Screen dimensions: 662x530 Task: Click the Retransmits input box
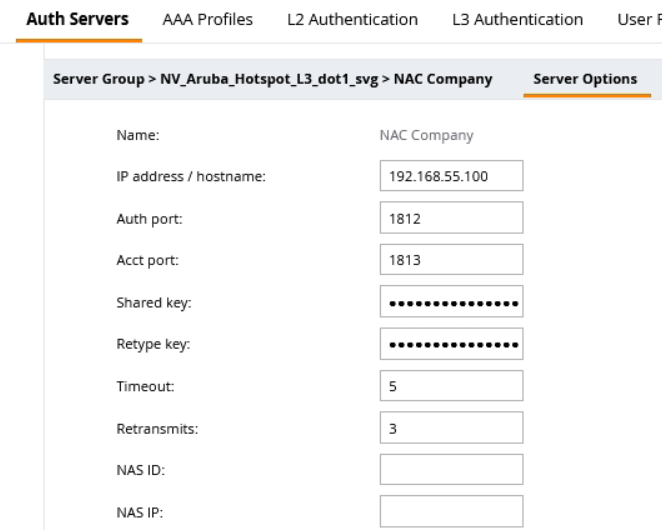pos(451,427)
